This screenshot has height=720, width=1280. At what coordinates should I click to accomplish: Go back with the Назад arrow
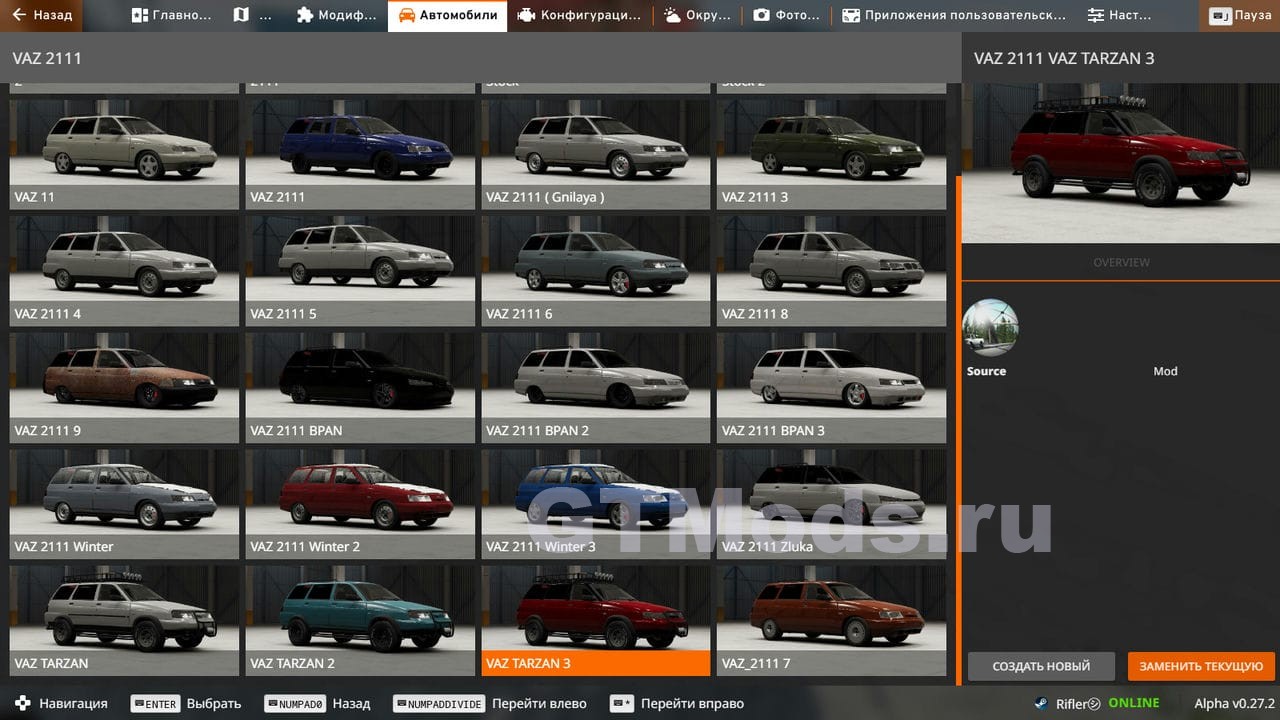42,15
